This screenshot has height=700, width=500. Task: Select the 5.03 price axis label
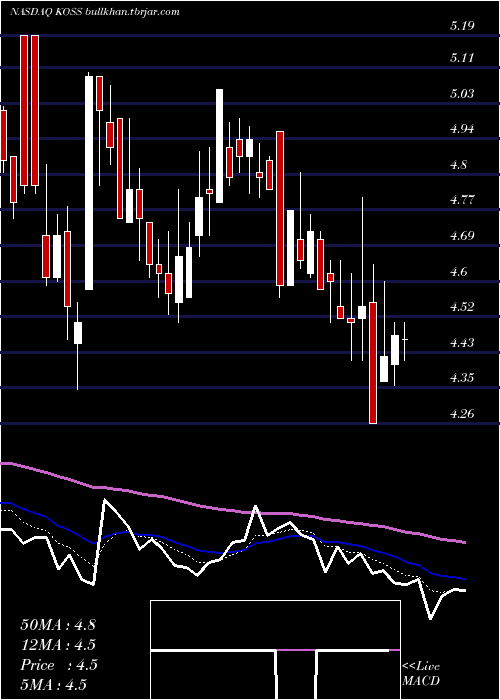coord(462,94)
